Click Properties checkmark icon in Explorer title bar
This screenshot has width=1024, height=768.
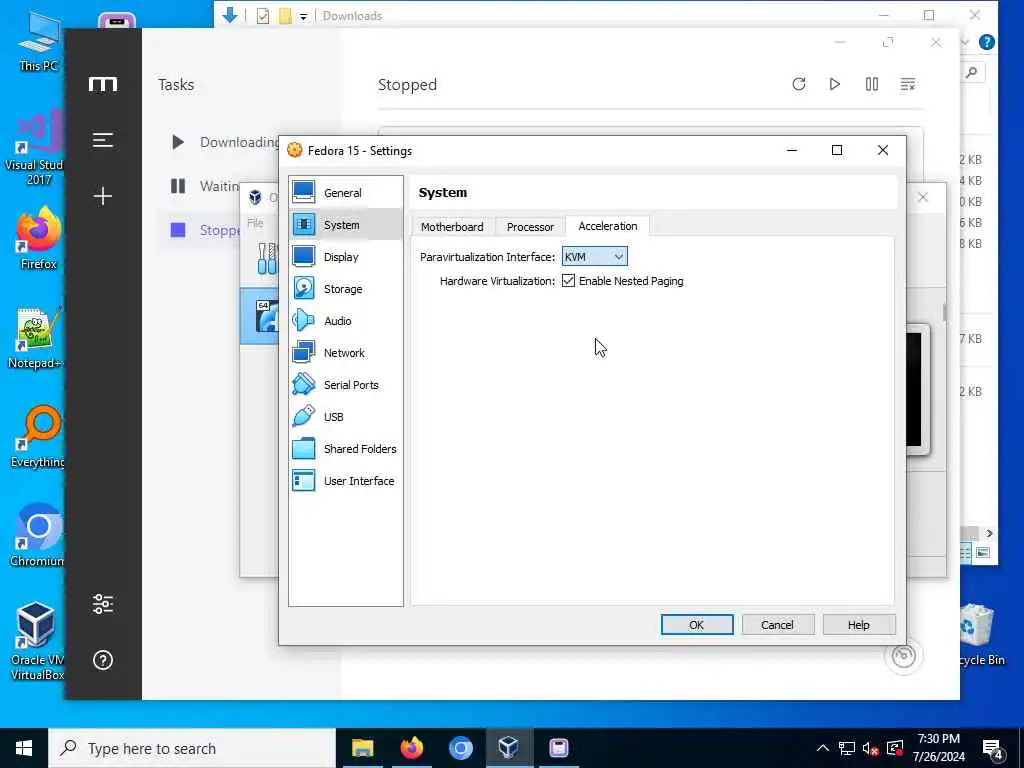263,16
